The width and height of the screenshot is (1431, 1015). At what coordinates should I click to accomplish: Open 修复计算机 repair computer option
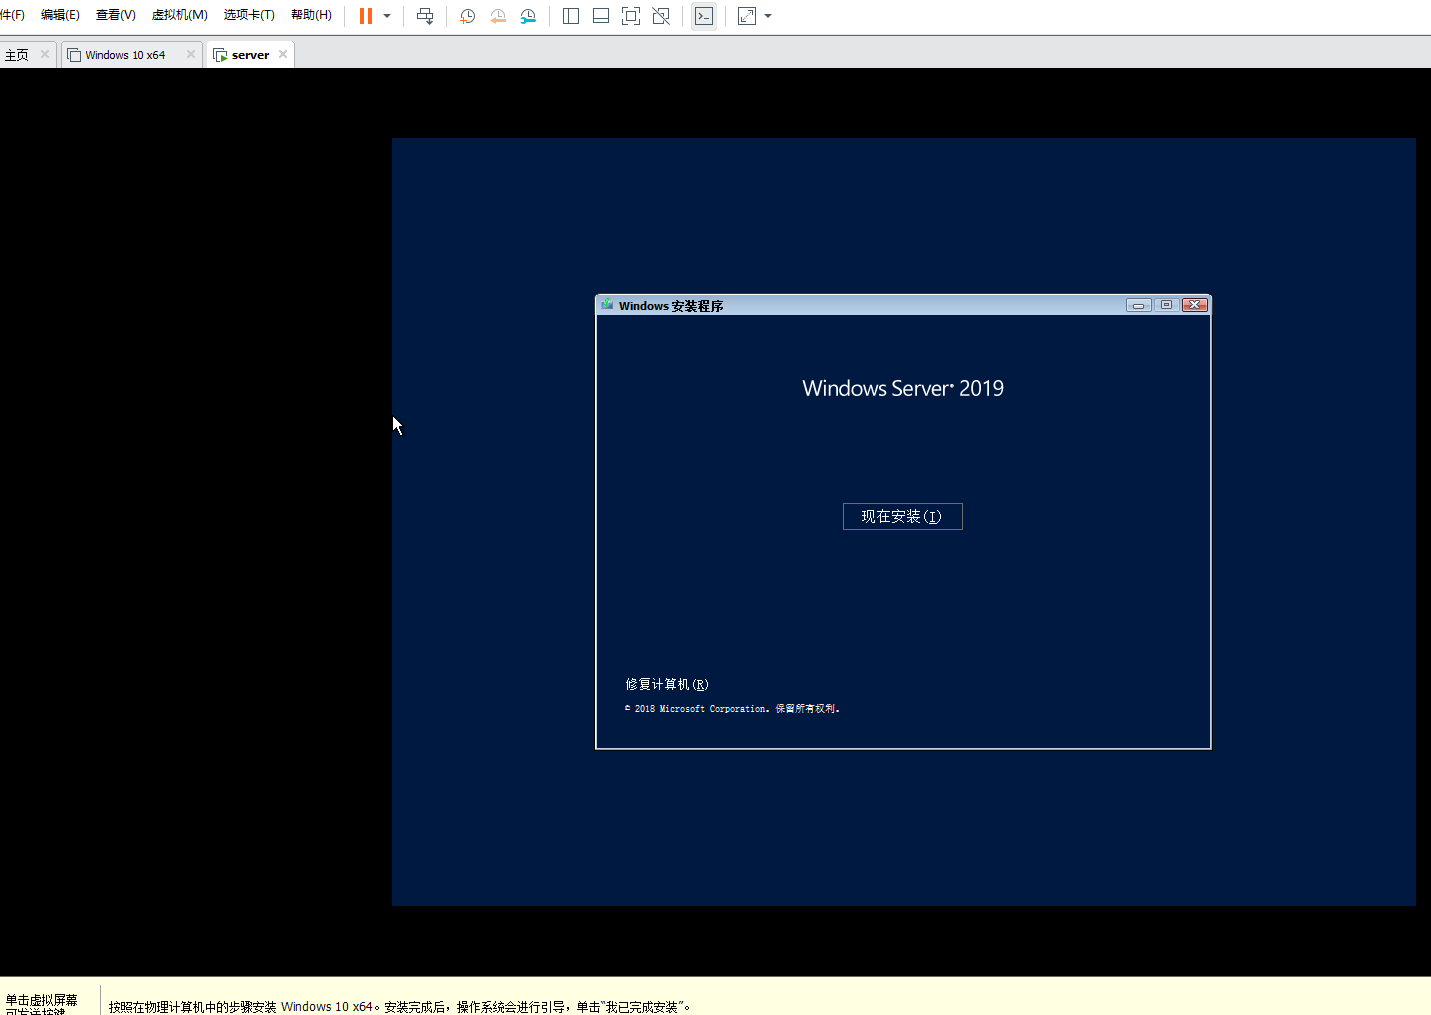click(x=666, y=684)
